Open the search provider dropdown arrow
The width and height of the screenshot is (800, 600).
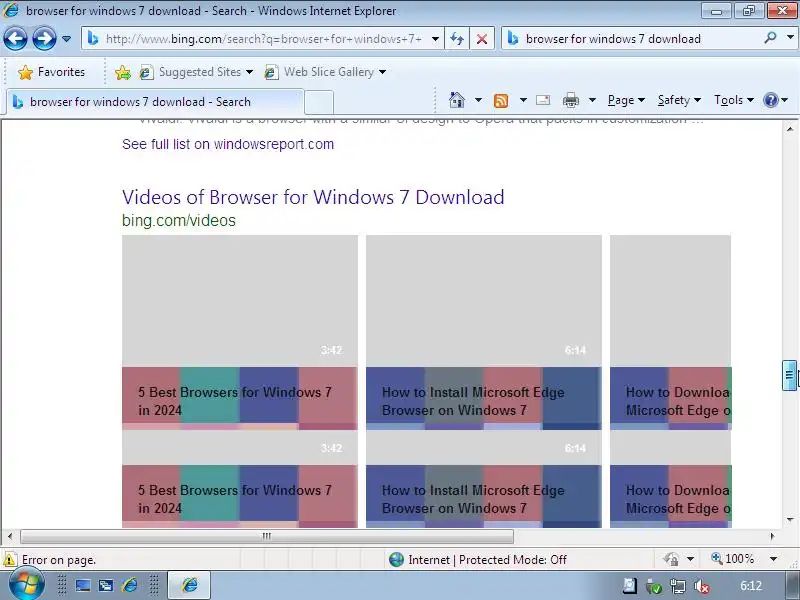[x=790, y=38]
